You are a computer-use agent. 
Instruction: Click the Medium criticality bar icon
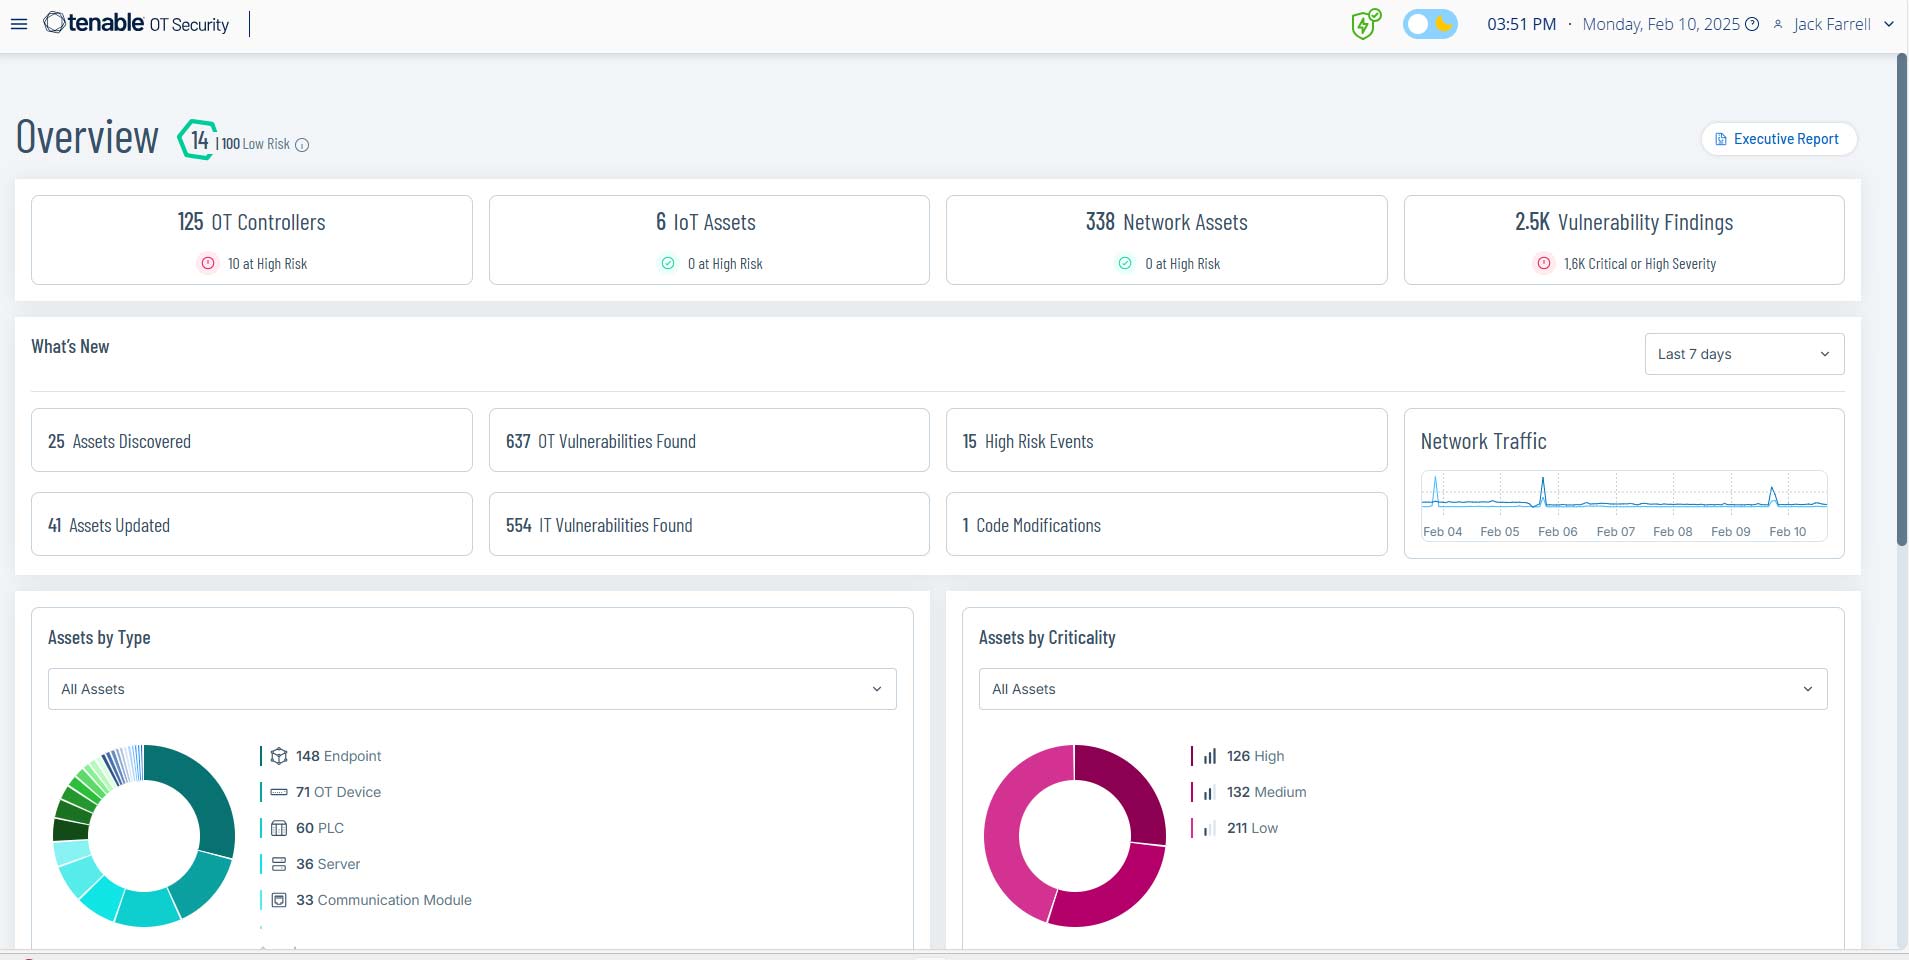click(1210, 792)
